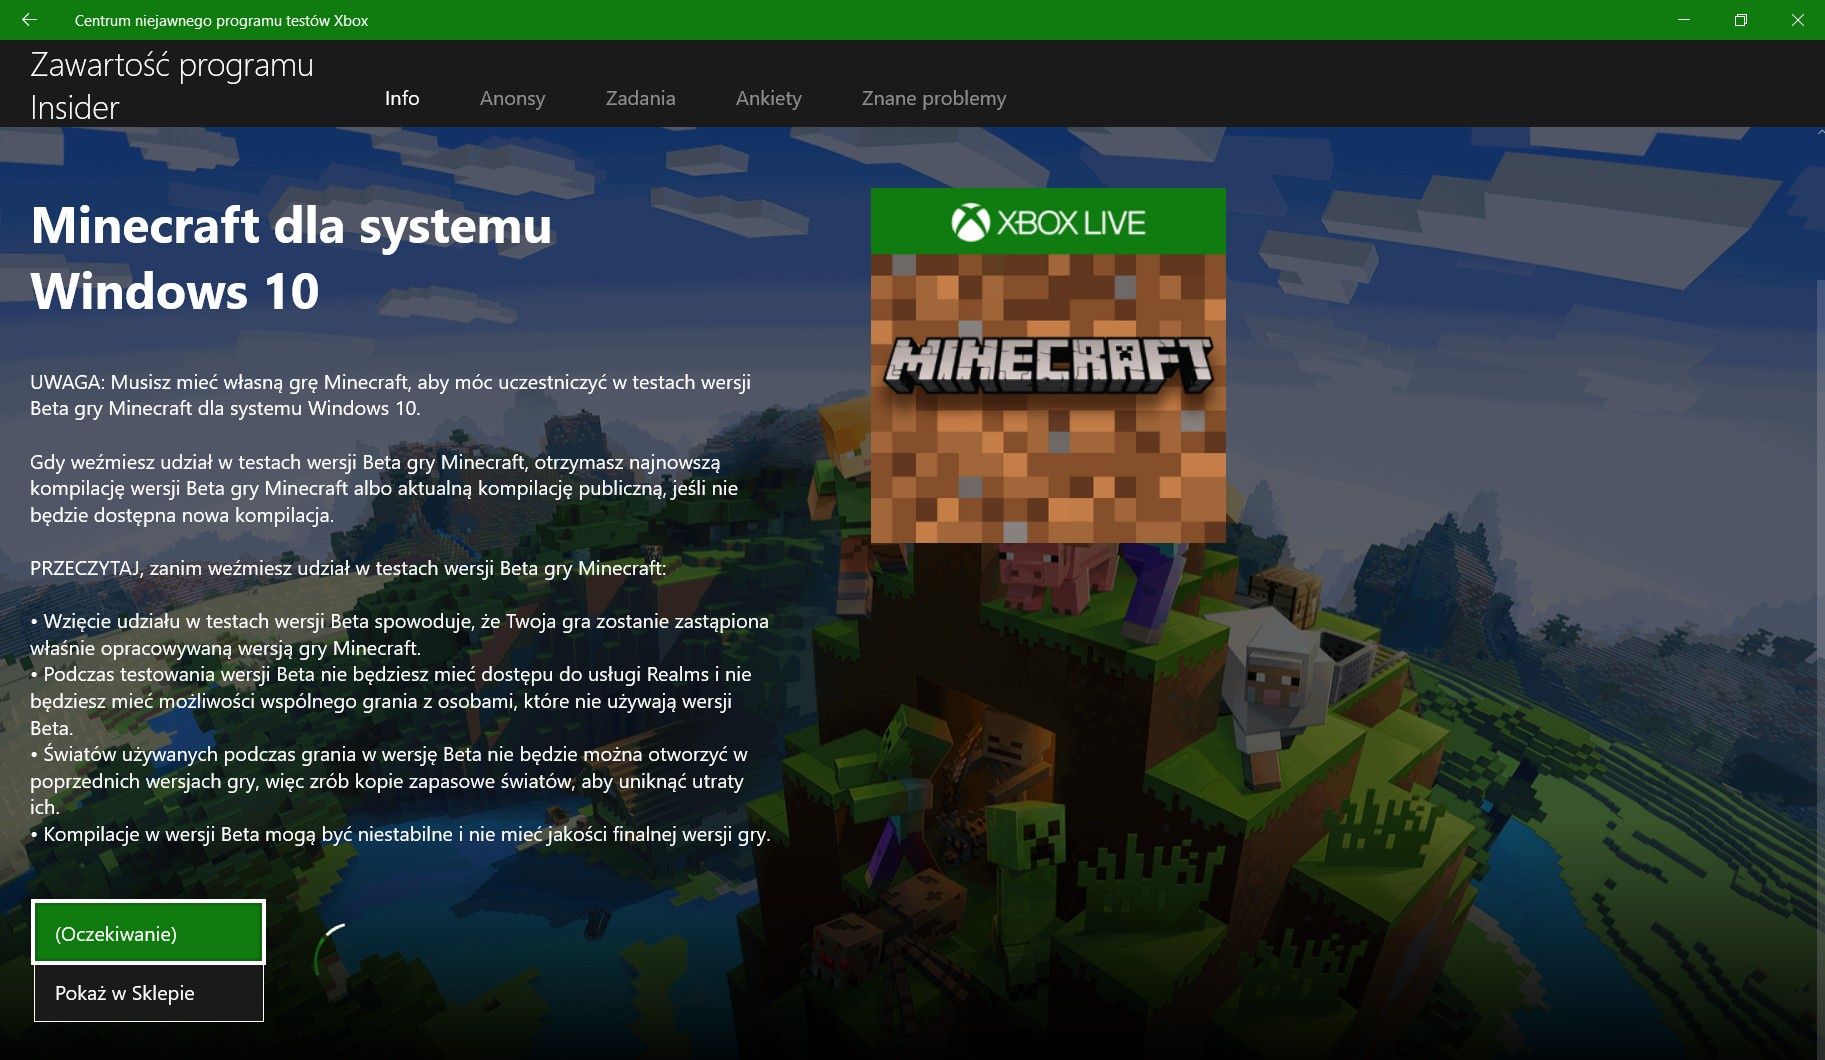Click the bullet about Kompilacje w wersji Beta
1825x1060 pixels.
pyautogui.click(x=400, y=834)
